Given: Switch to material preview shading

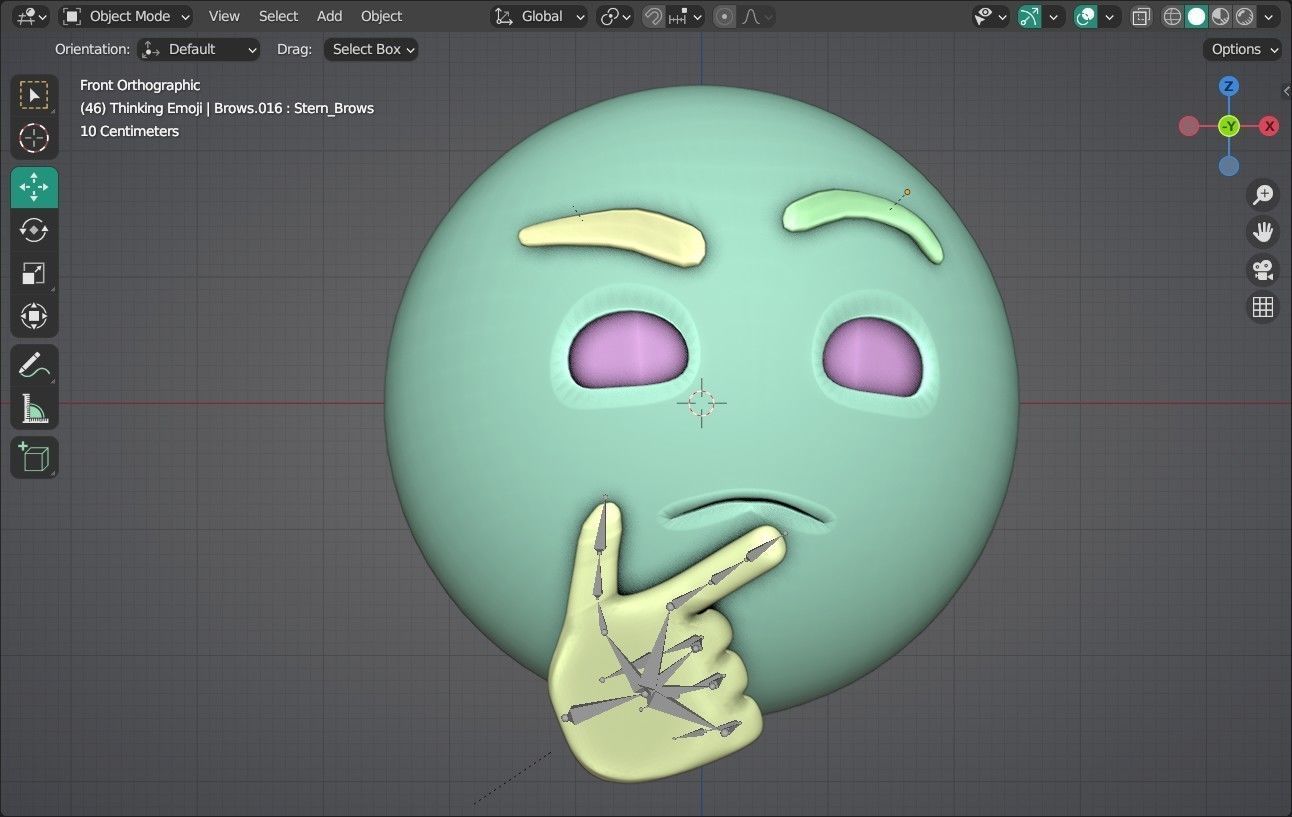Looking at the screenshot, I should point(1220,16).
